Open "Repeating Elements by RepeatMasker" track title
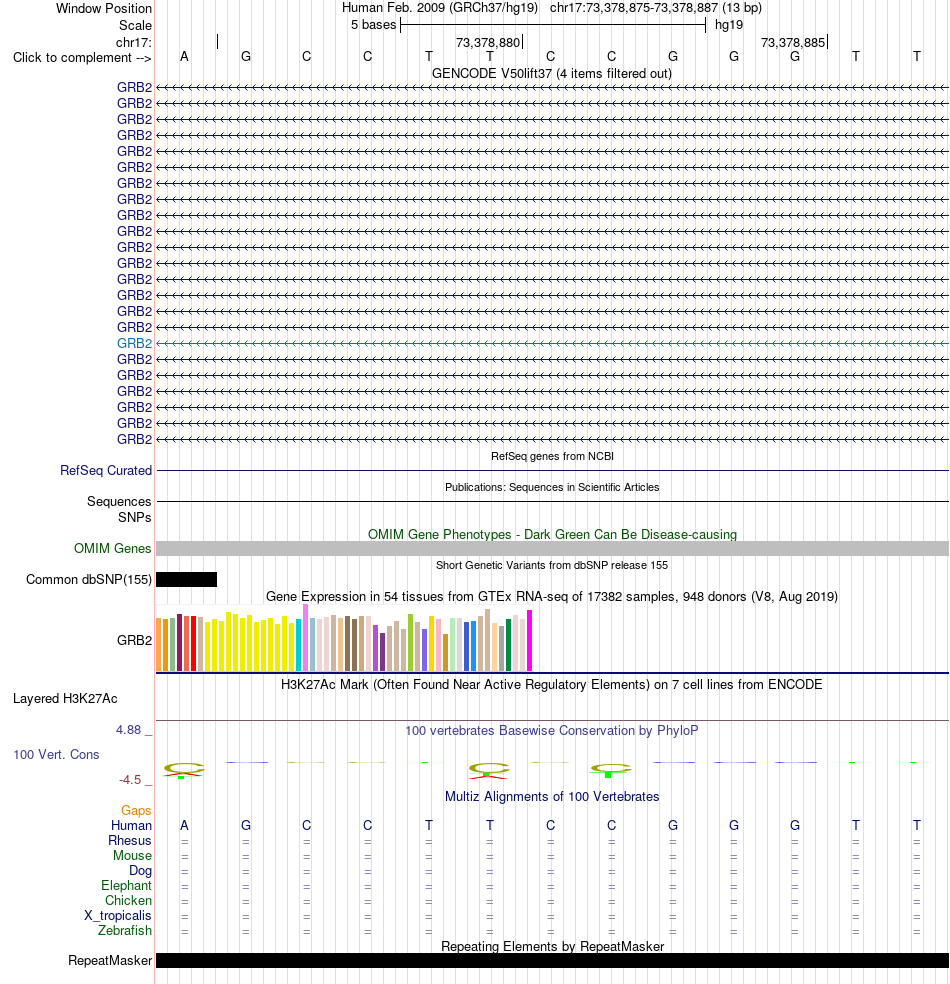Viewport: 950px width, 984px height. [x=552, y=946]
